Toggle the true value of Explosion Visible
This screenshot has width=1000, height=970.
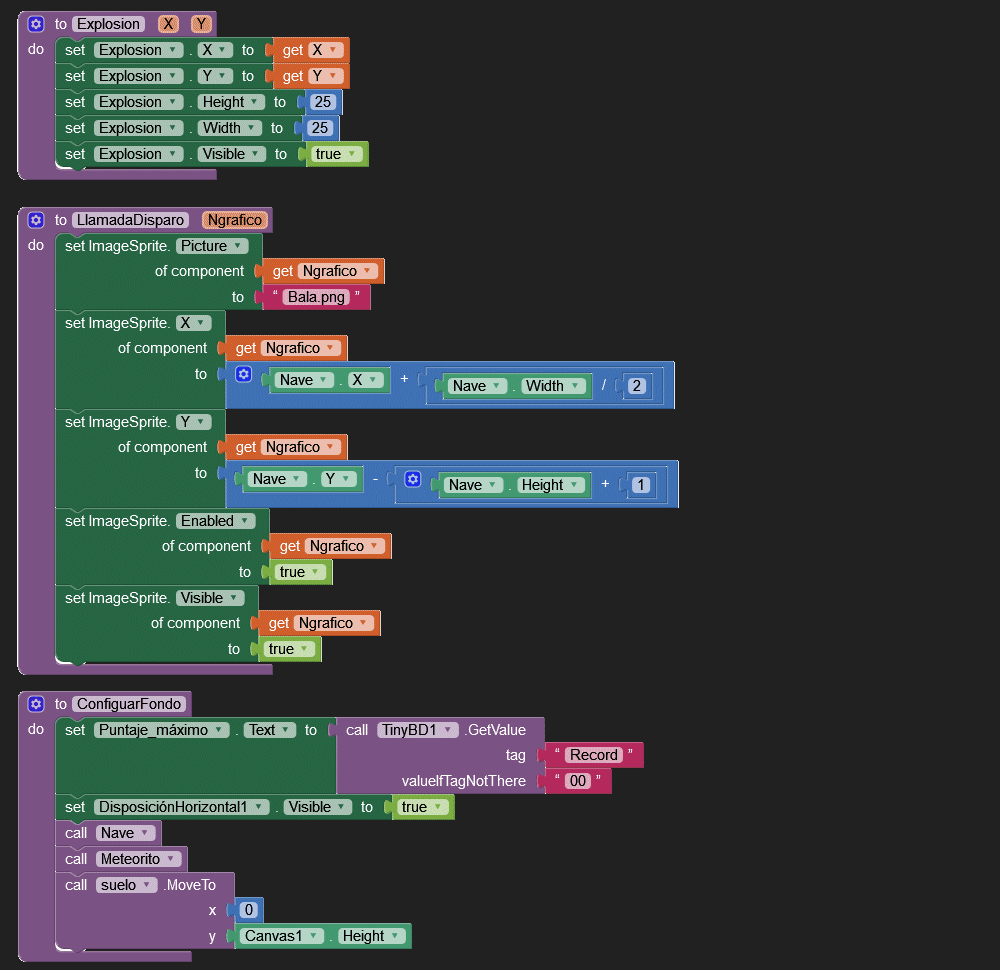click(x=336, y=154)
